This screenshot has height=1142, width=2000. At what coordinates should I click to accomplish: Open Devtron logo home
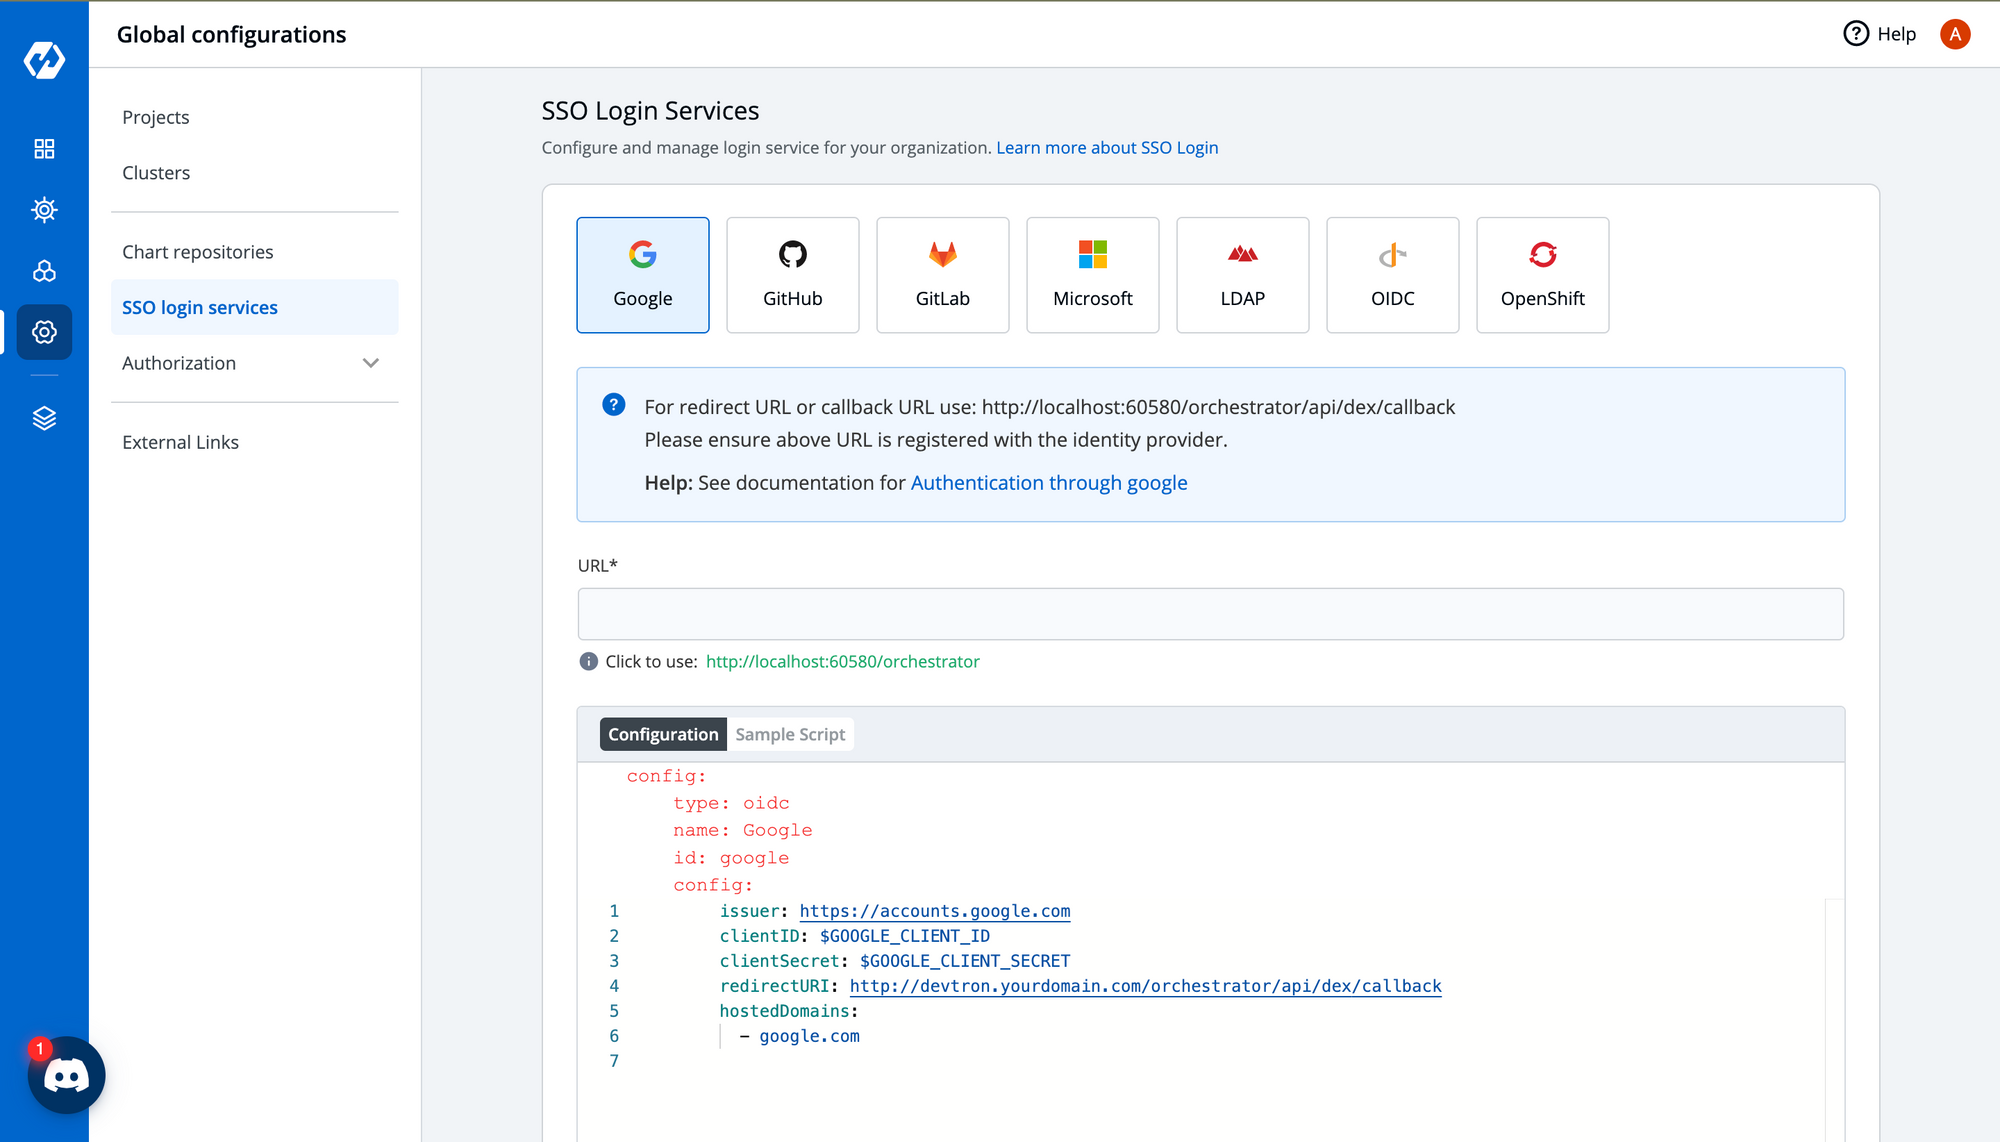[44, 60]
